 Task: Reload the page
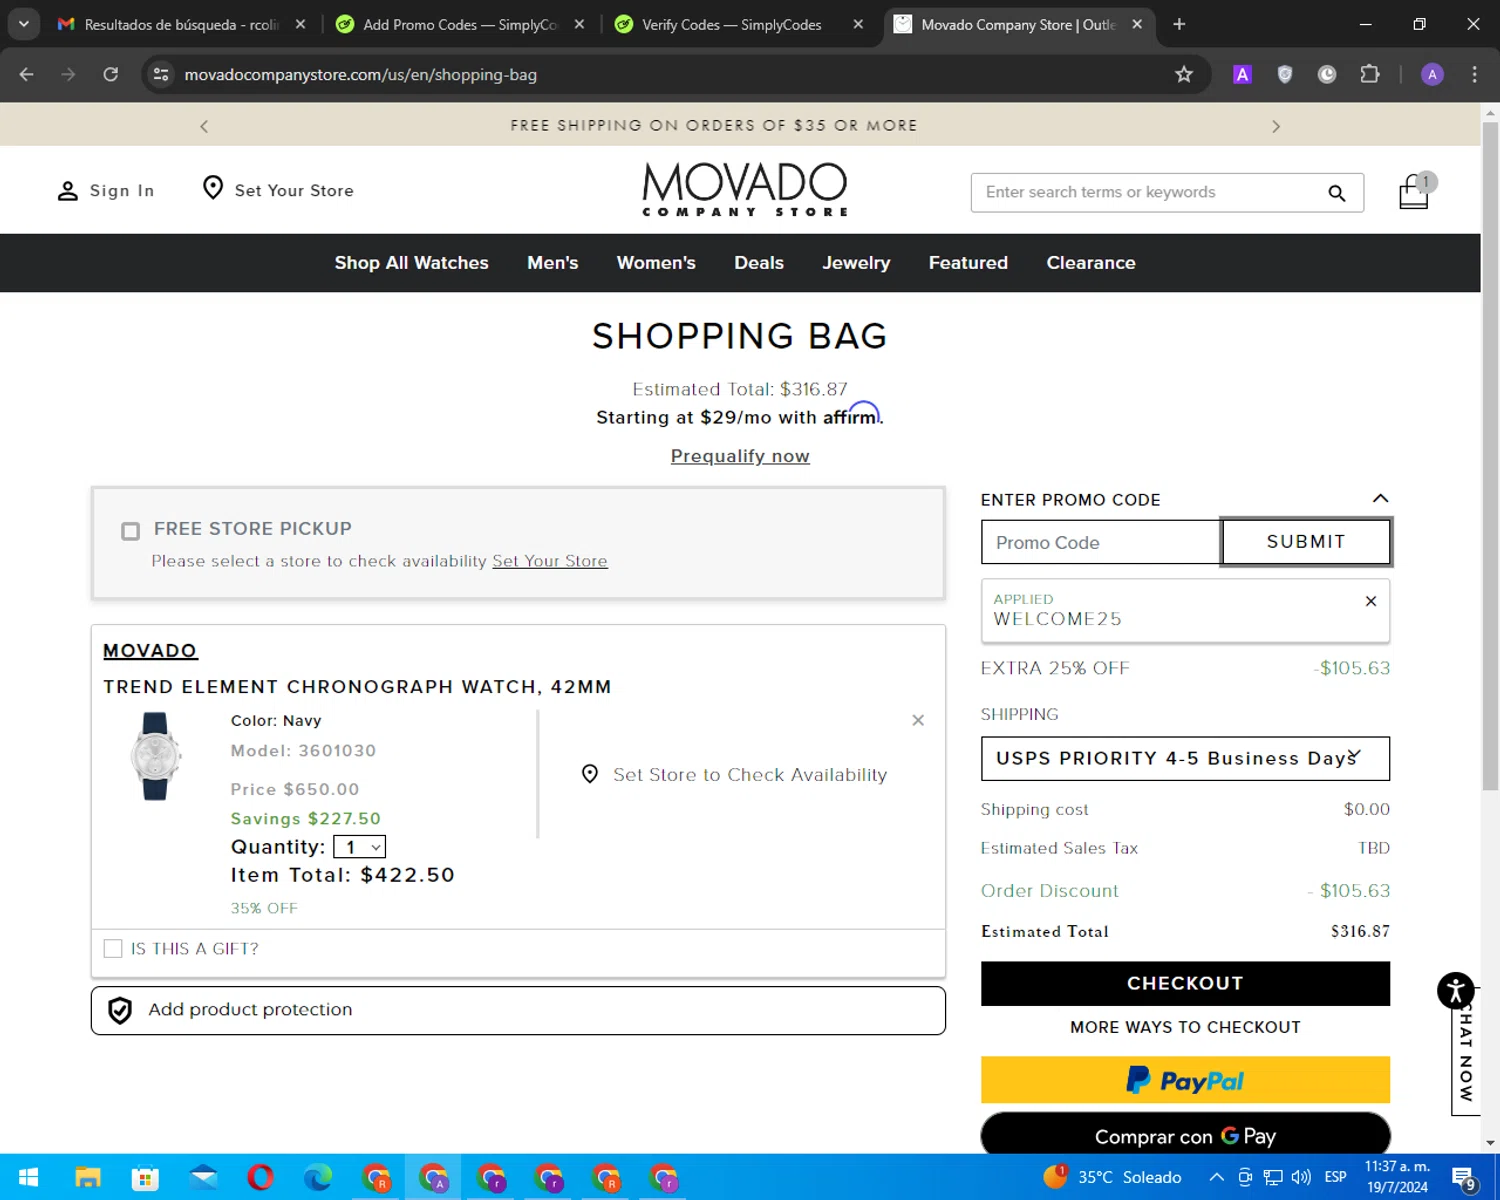pyautogui.click(x=111, y=74)
